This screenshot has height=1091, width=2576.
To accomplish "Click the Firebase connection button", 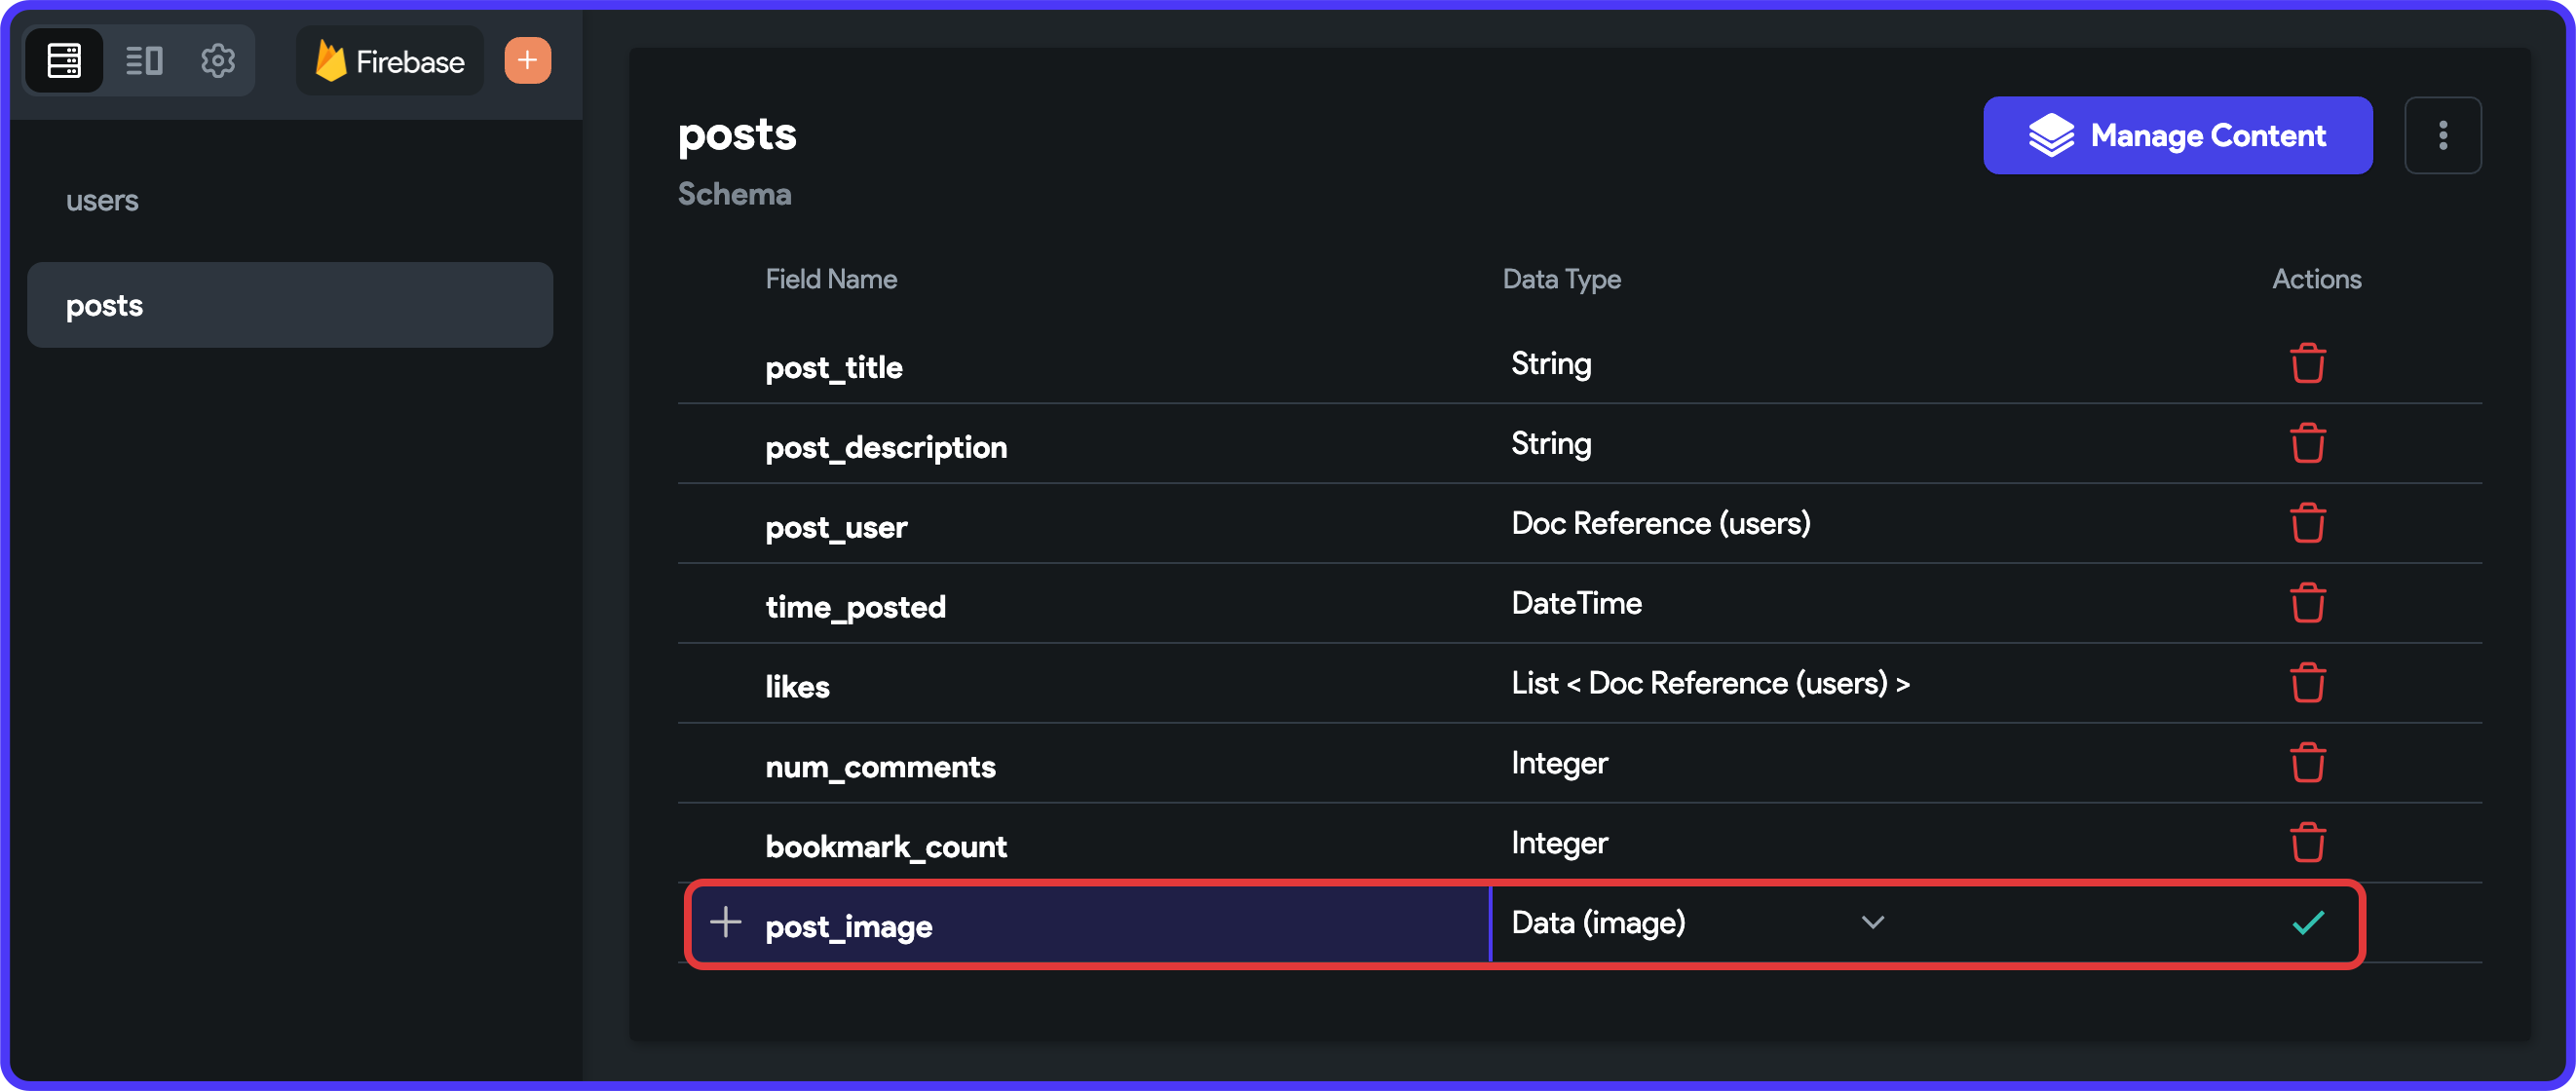I will [x=390, y=61].
